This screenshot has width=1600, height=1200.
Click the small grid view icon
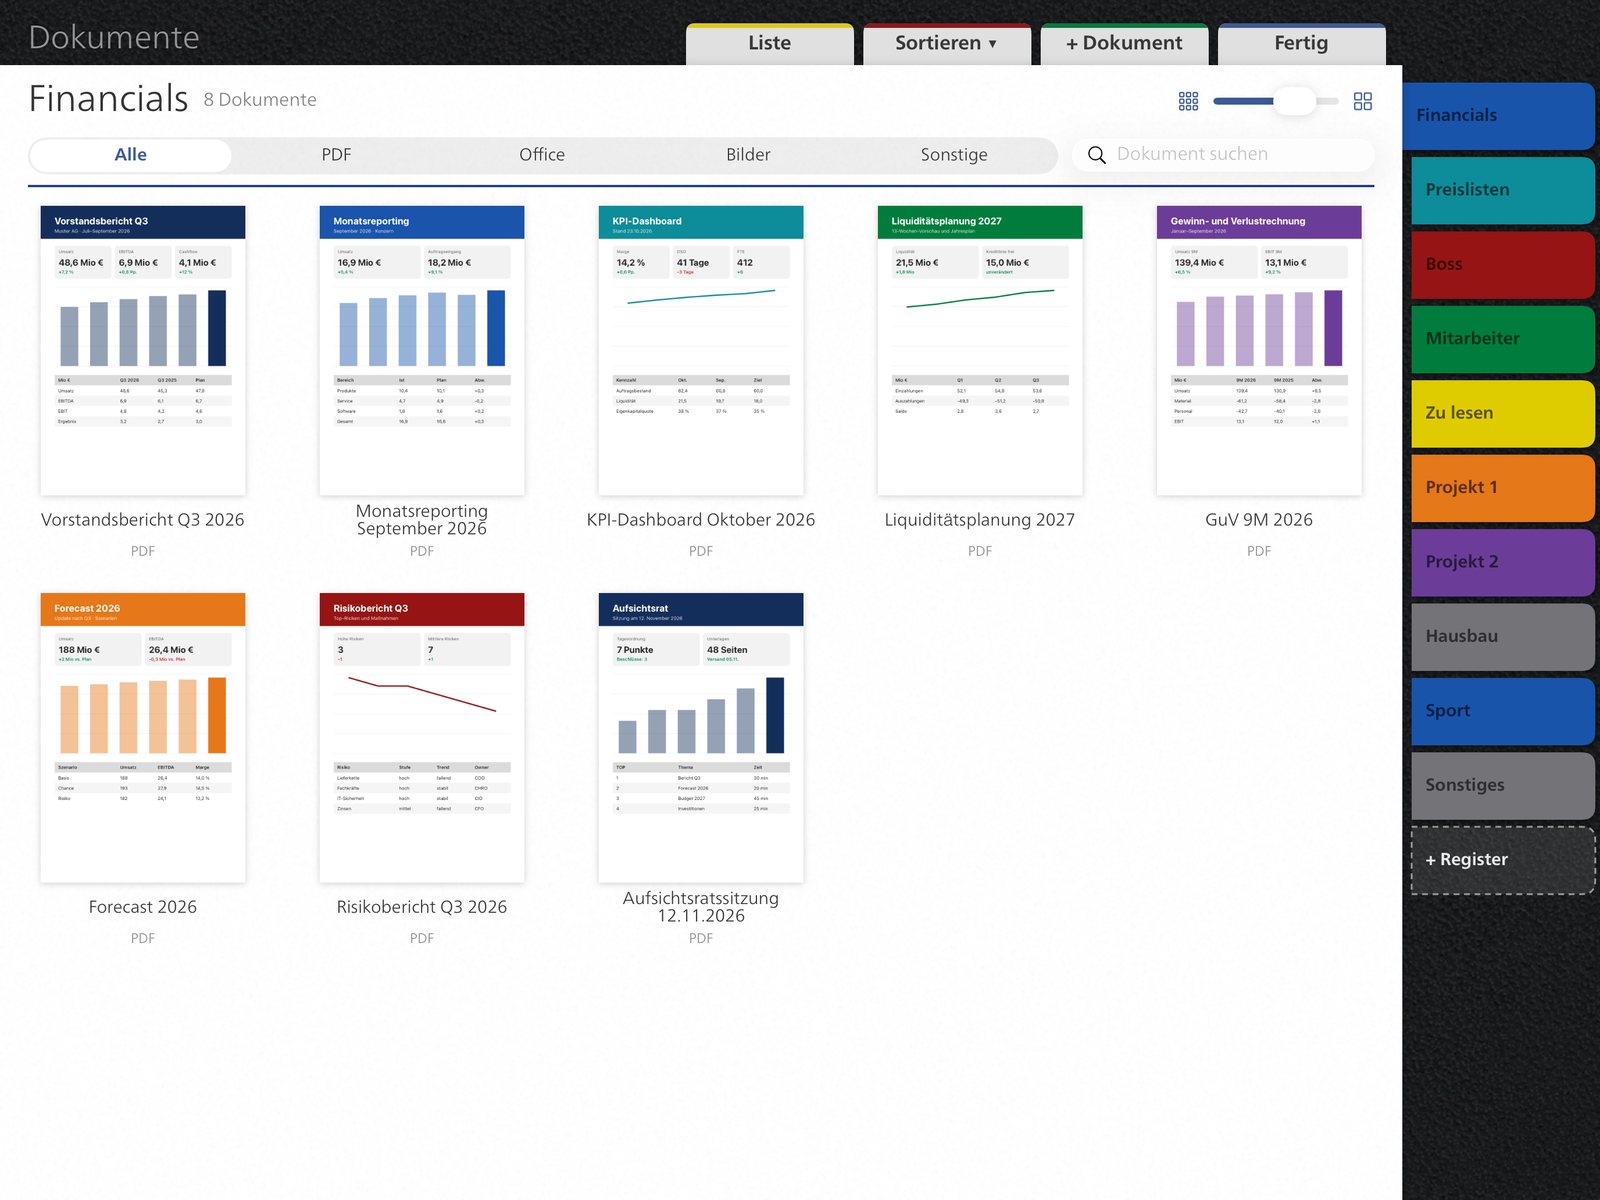[1188, 101]
